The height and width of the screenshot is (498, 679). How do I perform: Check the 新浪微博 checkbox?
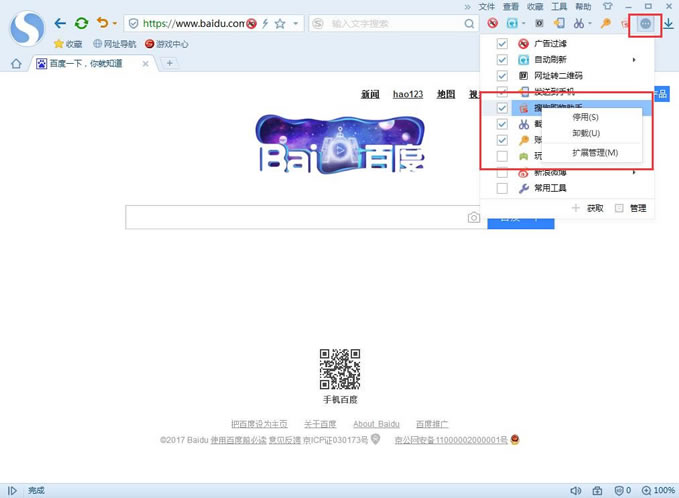pos(502,173)
